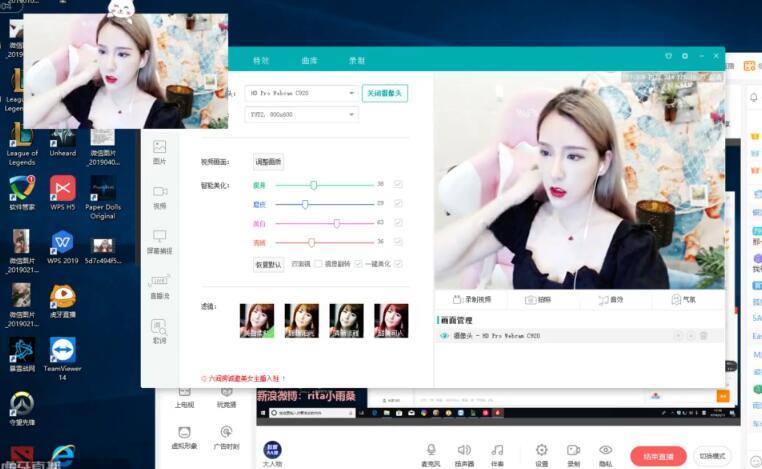762x469 pixels.
Task: Open the settings gear in teal title bar
Action: click(685, 56)
